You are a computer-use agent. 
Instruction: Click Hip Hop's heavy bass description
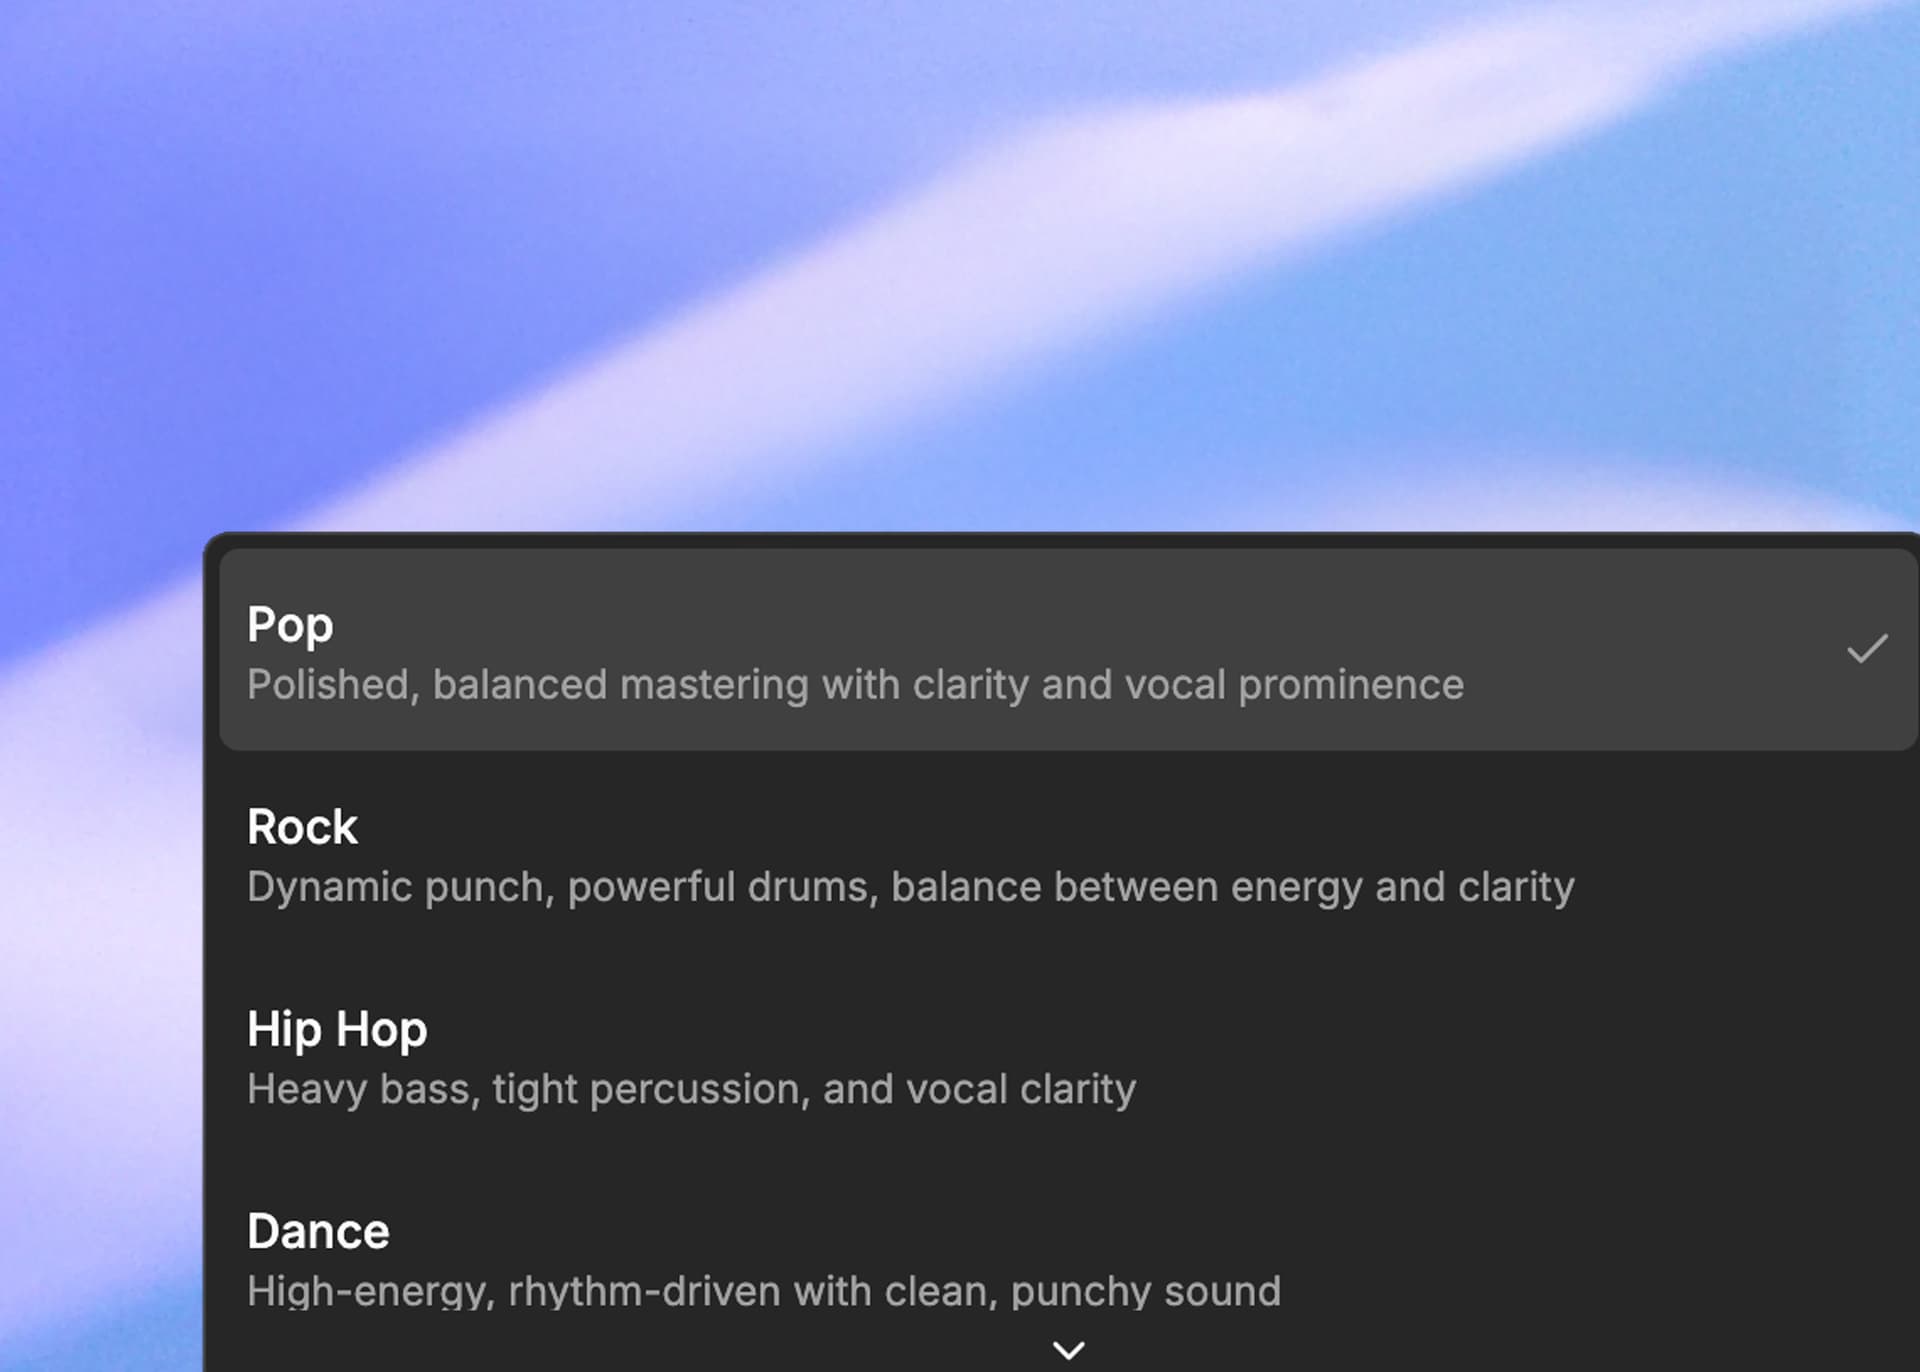pyautogui.click(x=691, y=1090)
